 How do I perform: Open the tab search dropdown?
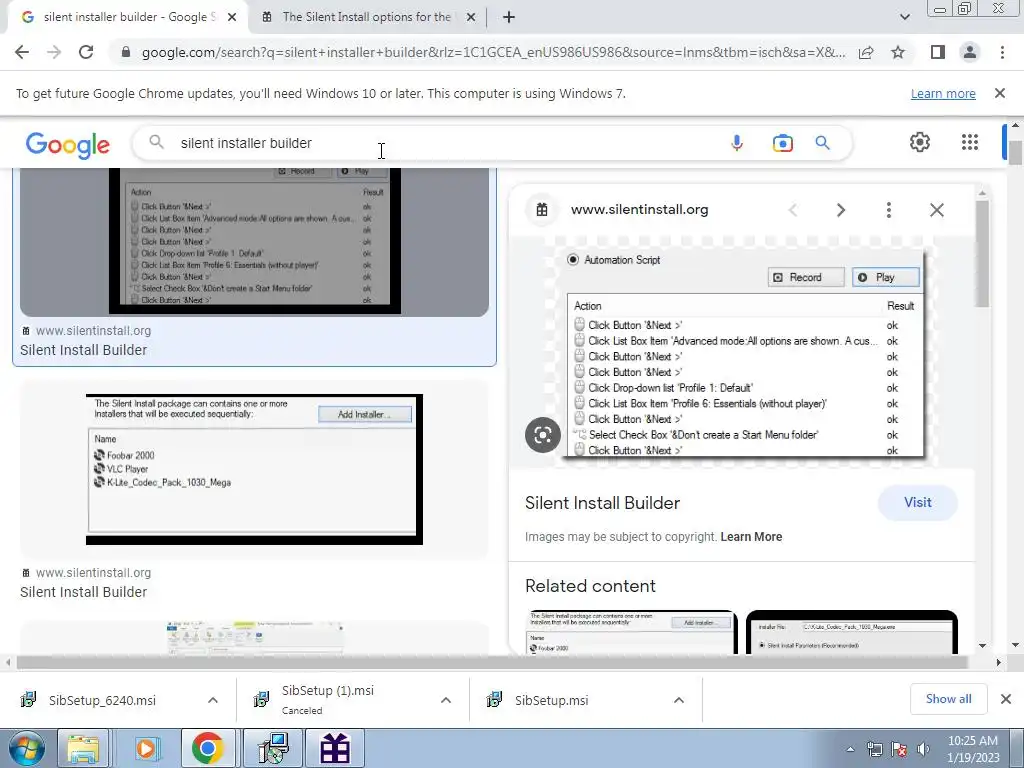tap(904, 18)
